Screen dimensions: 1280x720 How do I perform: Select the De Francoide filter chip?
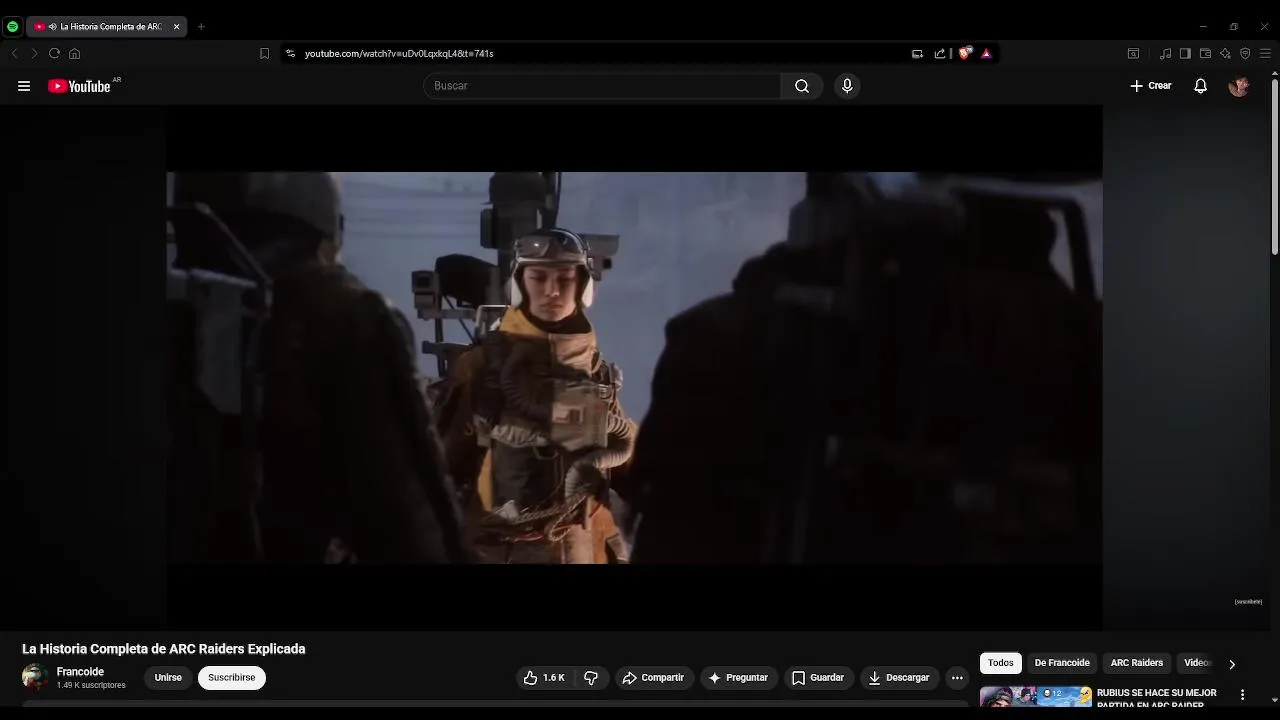(x=1062, y=663)
